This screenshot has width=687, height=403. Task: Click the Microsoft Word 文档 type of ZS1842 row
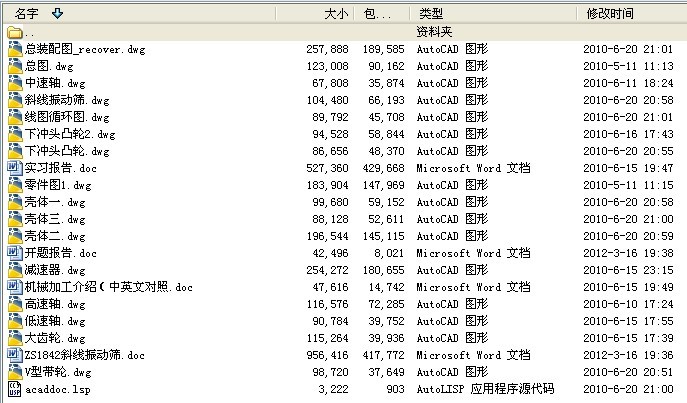[473, 355]
